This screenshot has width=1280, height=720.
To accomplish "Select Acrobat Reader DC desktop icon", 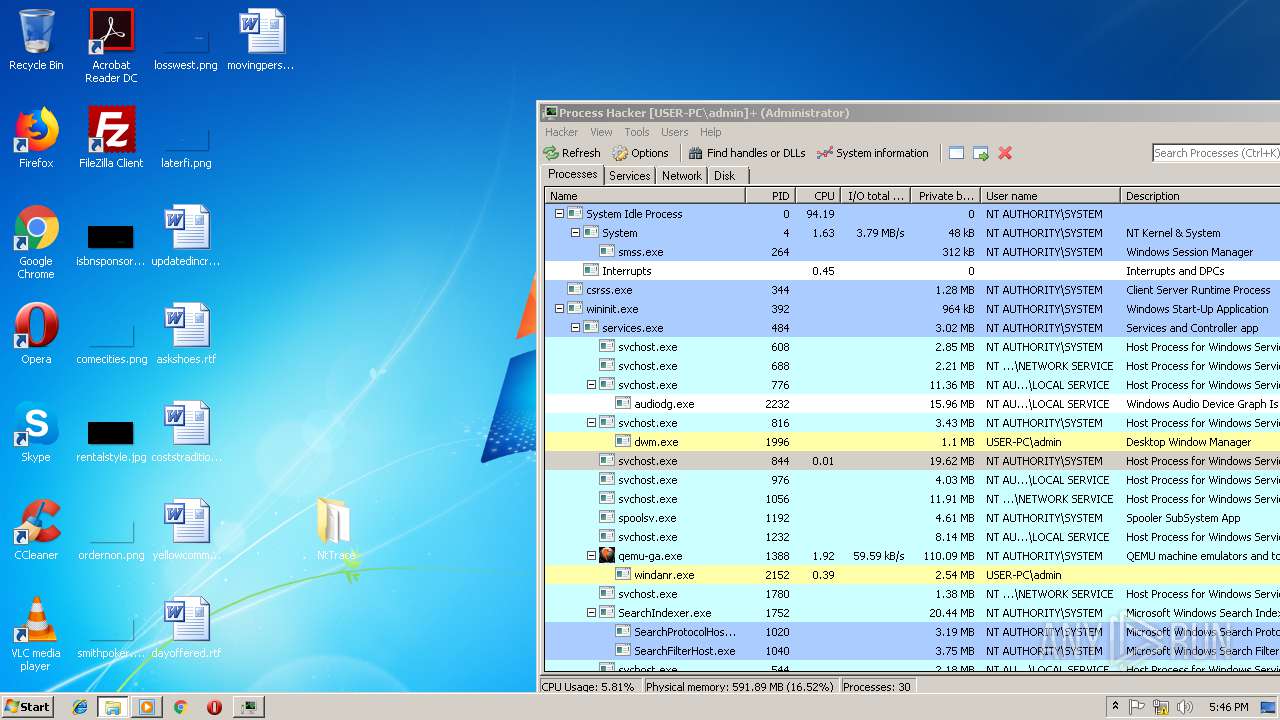I will tap(111, 46).
